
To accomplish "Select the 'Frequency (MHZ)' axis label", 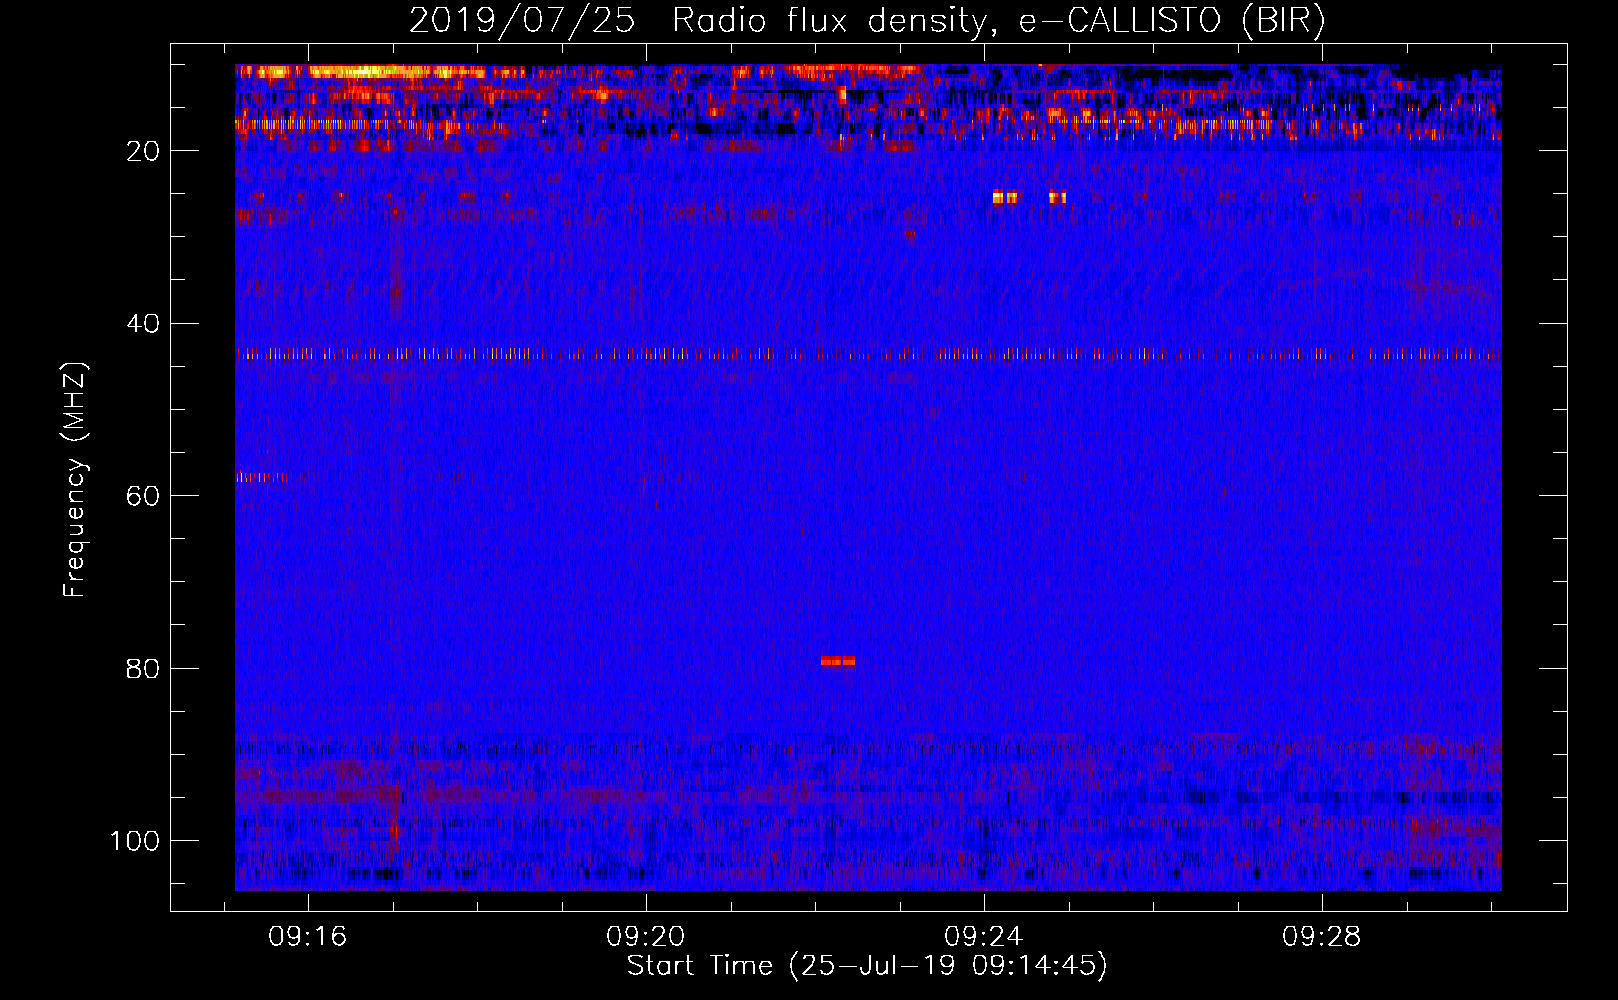I will 74,480.
